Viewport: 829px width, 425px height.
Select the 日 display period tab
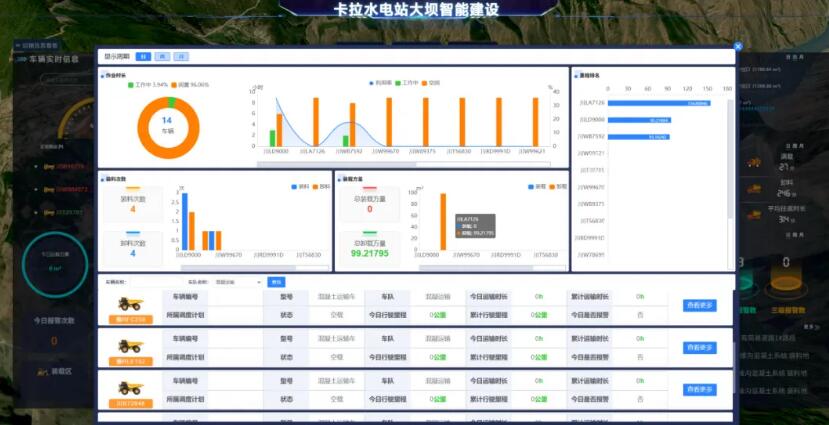pyautogui.click(x=143, y=57)
